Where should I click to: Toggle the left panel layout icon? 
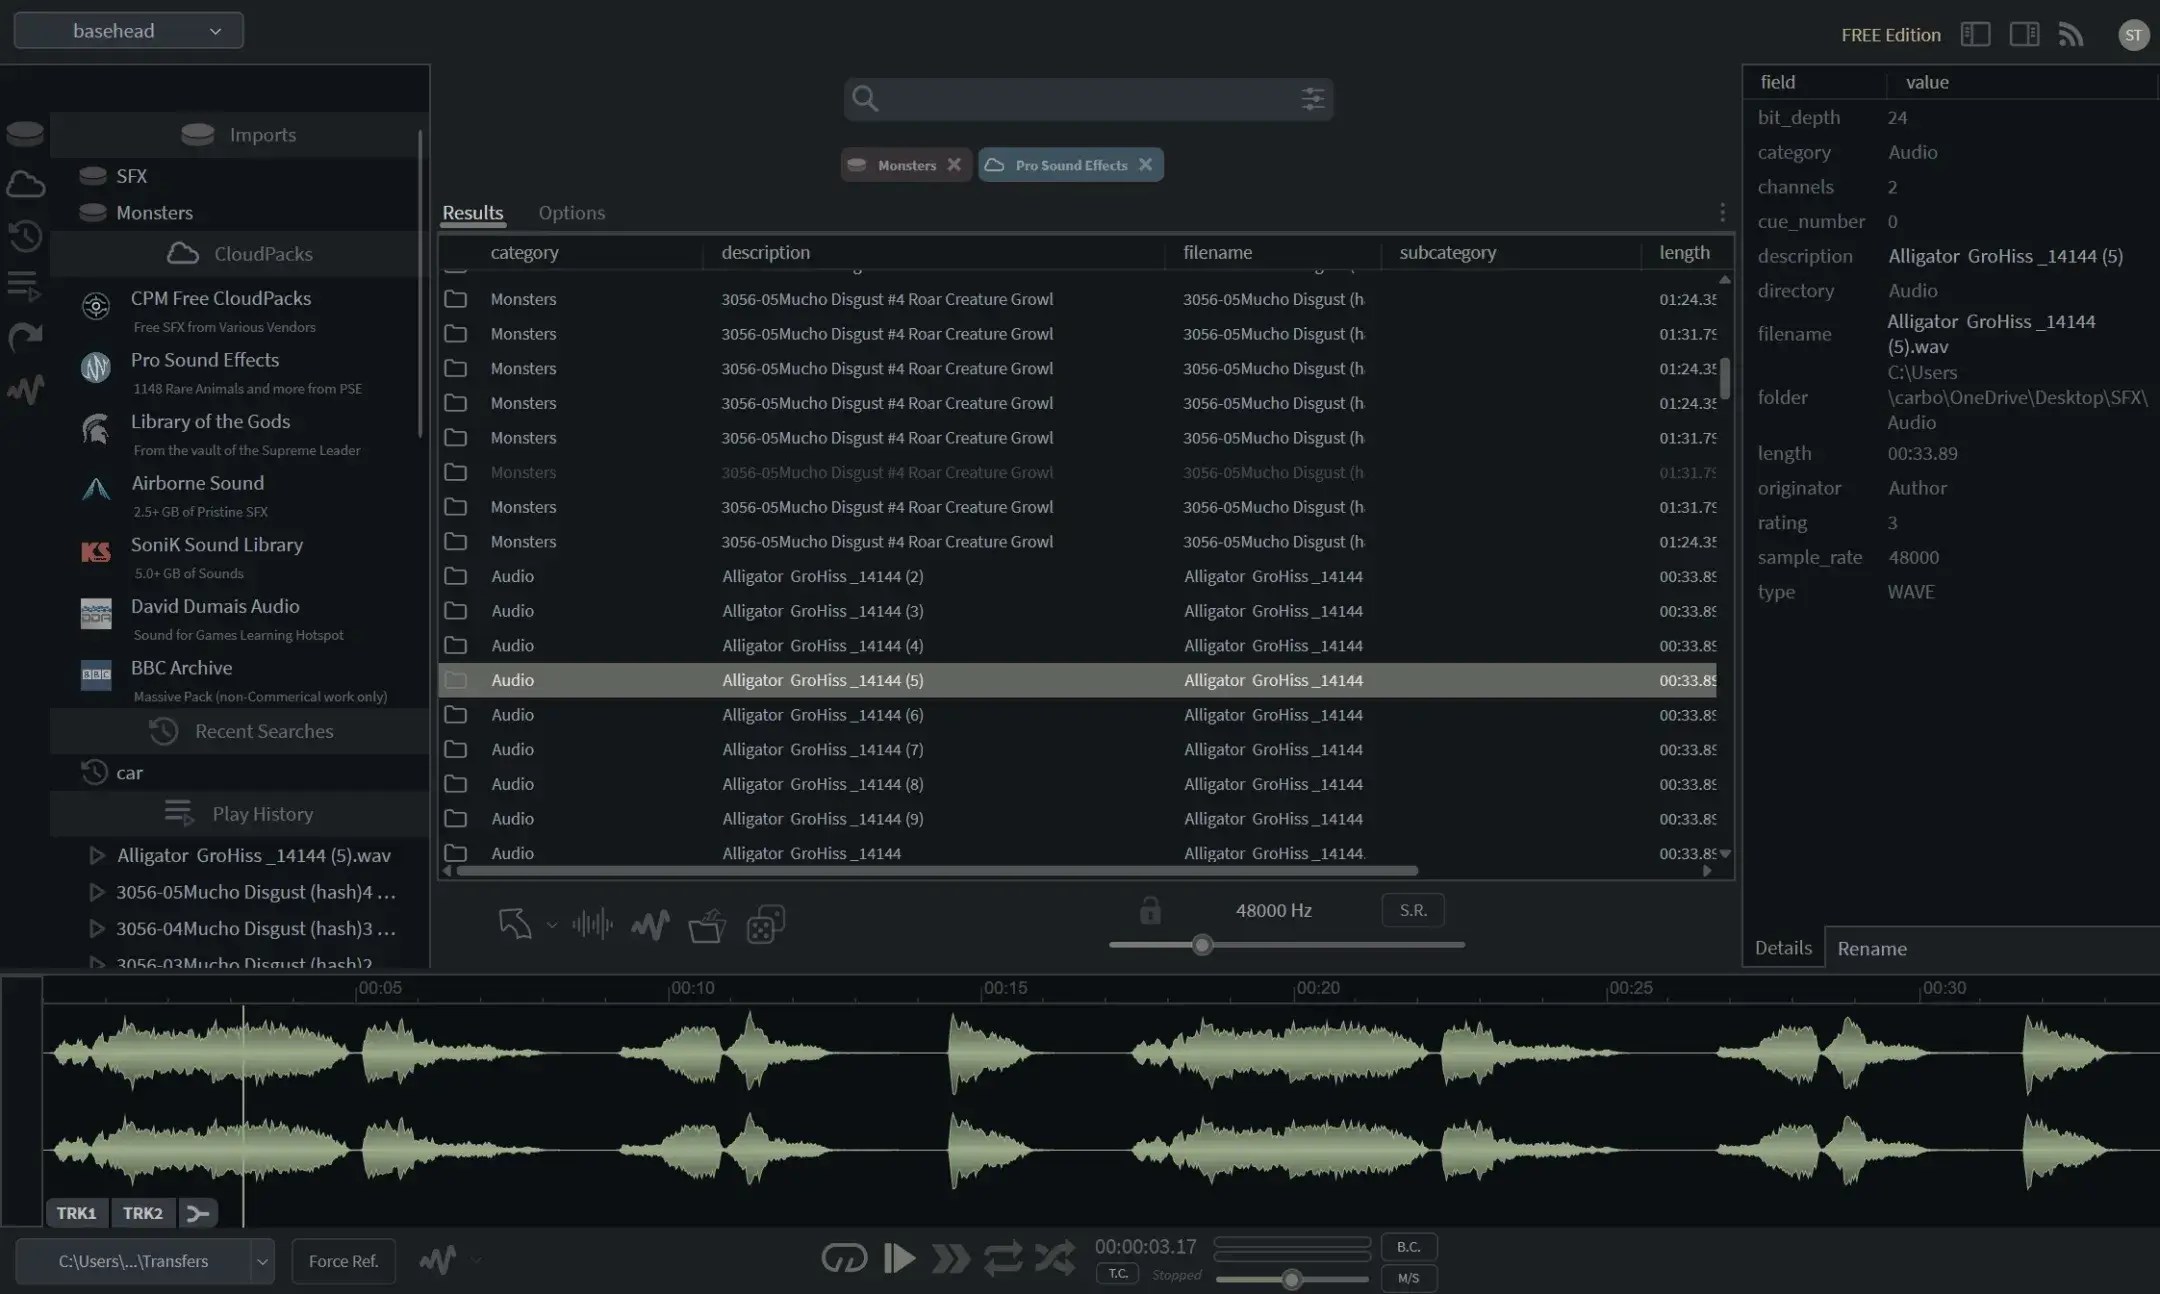pos(1975,35)
